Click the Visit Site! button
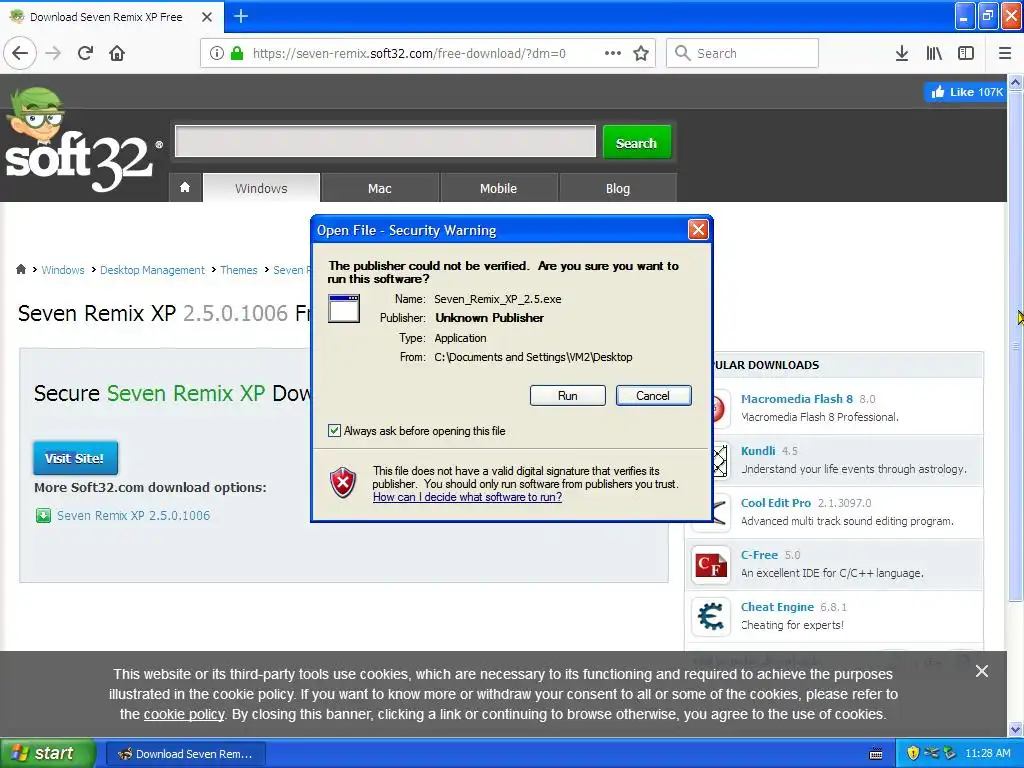 point(75,458)
